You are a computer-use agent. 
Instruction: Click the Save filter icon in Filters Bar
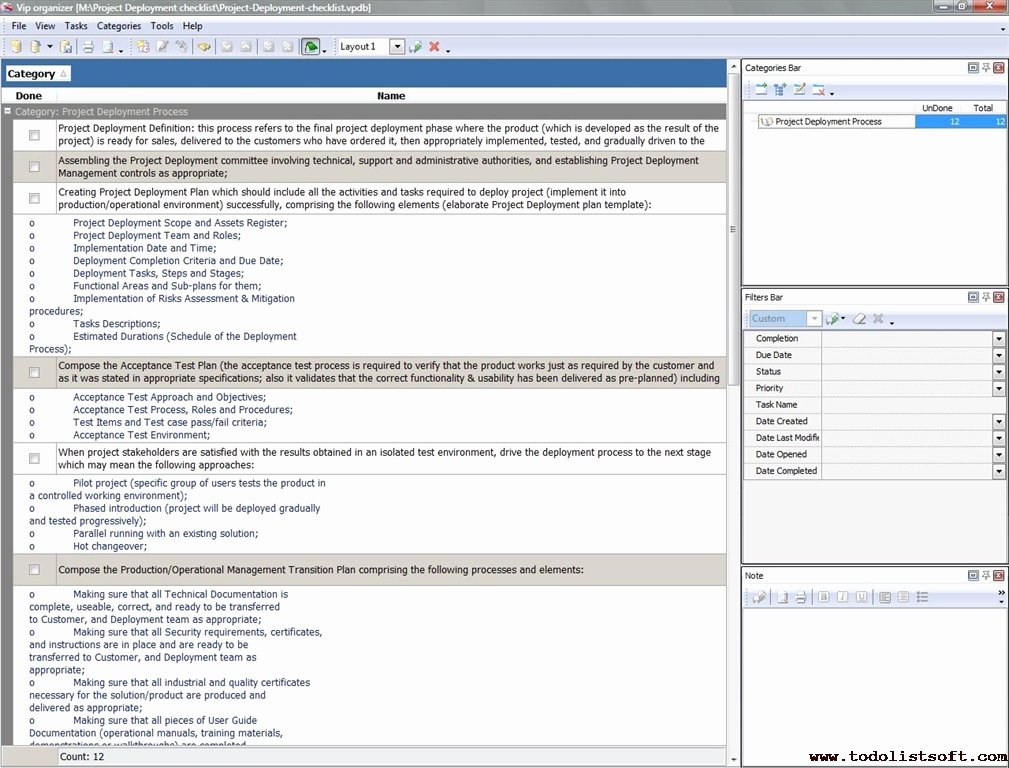(x=833, y=319)
